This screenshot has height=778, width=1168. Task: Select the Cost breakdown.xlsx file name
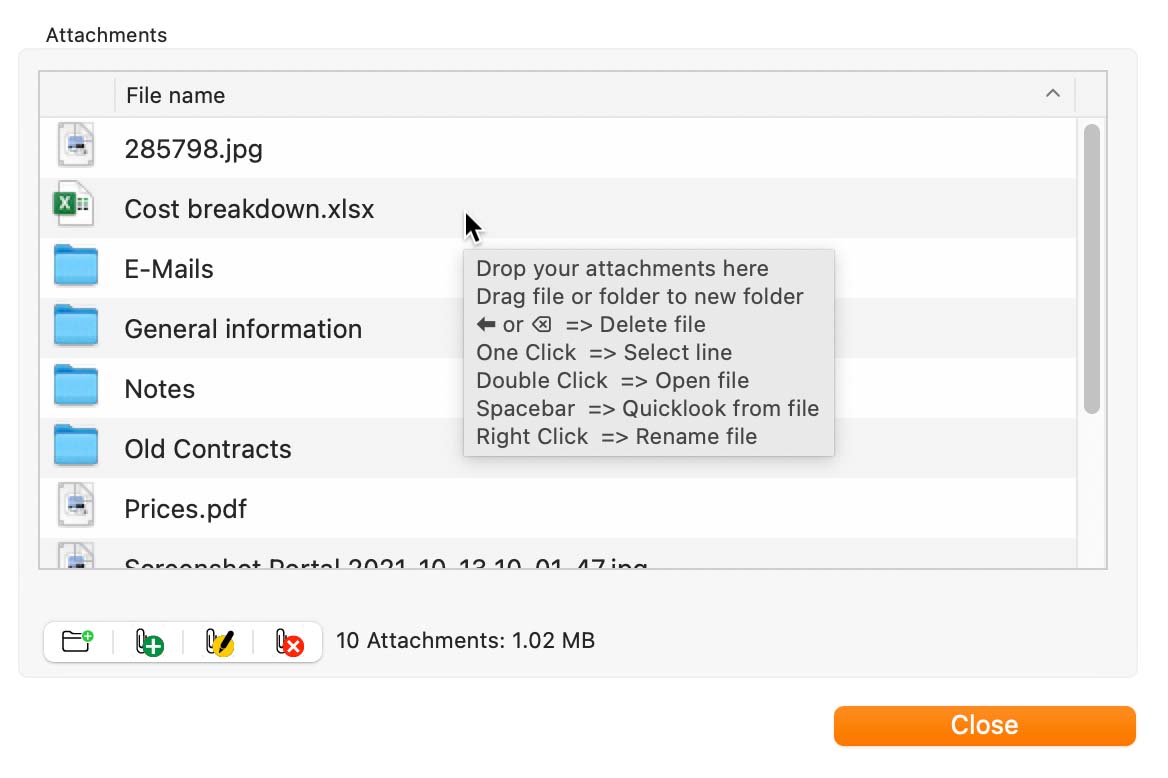click(249, 209)
